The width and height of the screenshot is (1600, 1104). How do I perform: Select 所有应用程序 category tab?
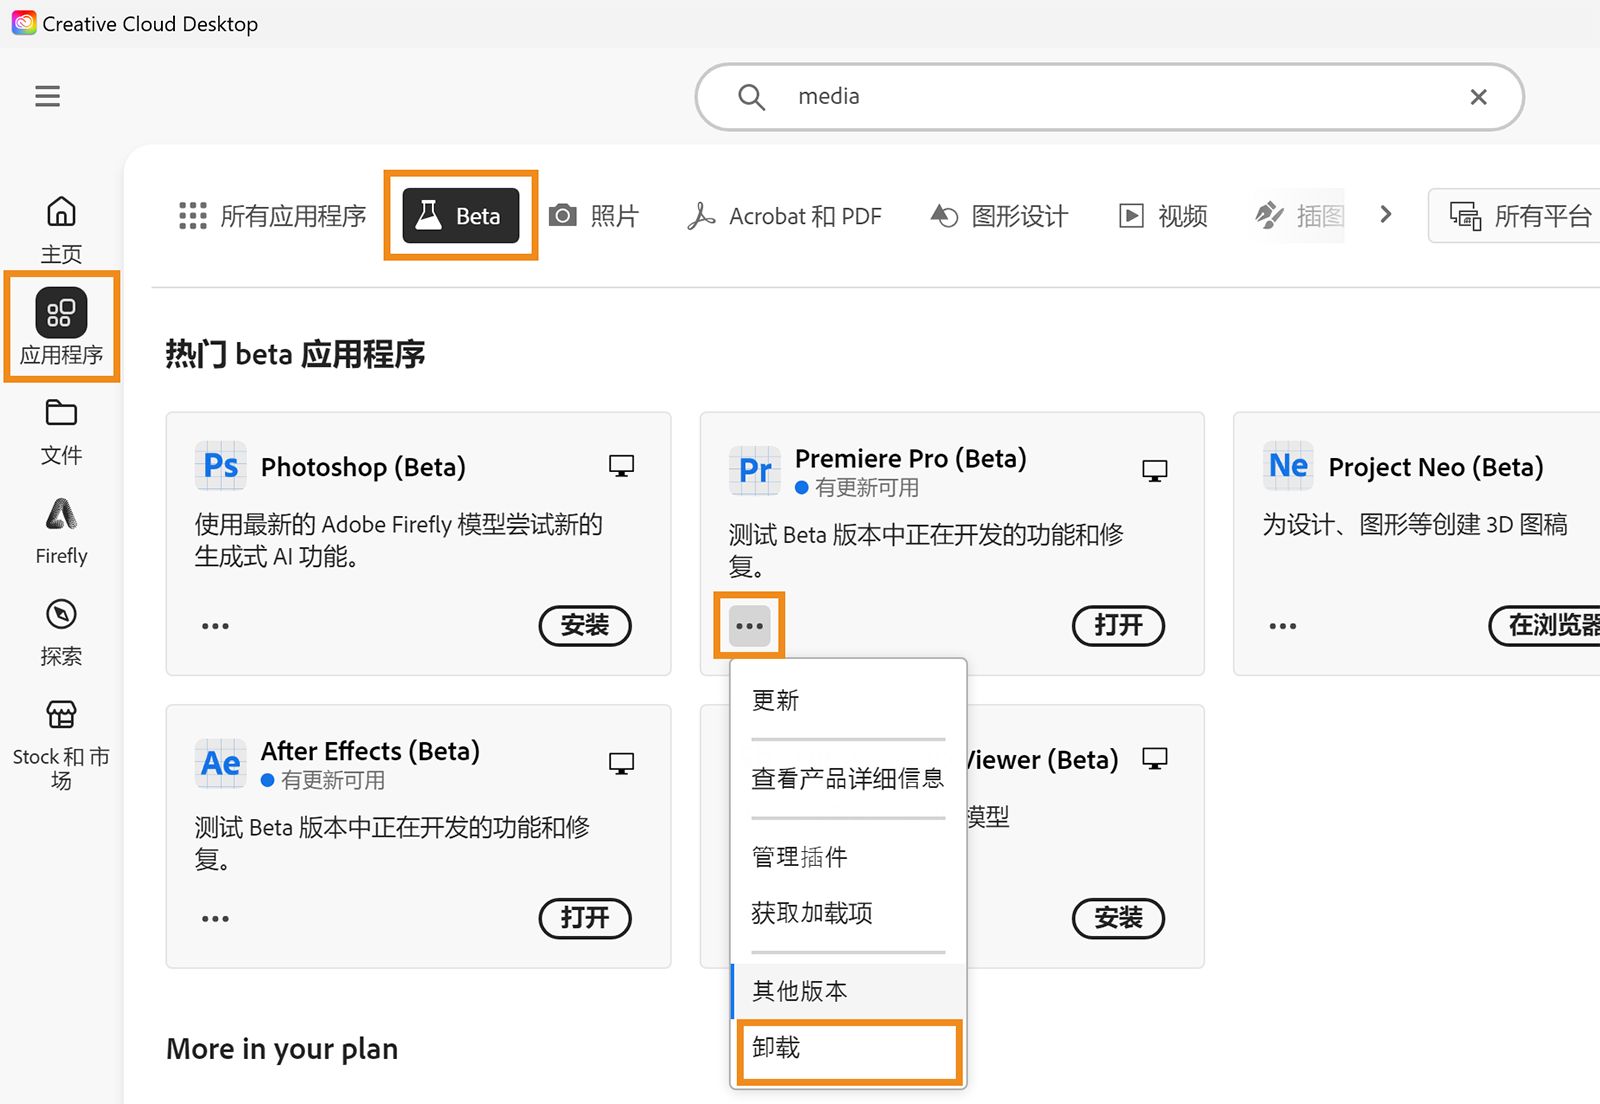(x=272, y=216)
